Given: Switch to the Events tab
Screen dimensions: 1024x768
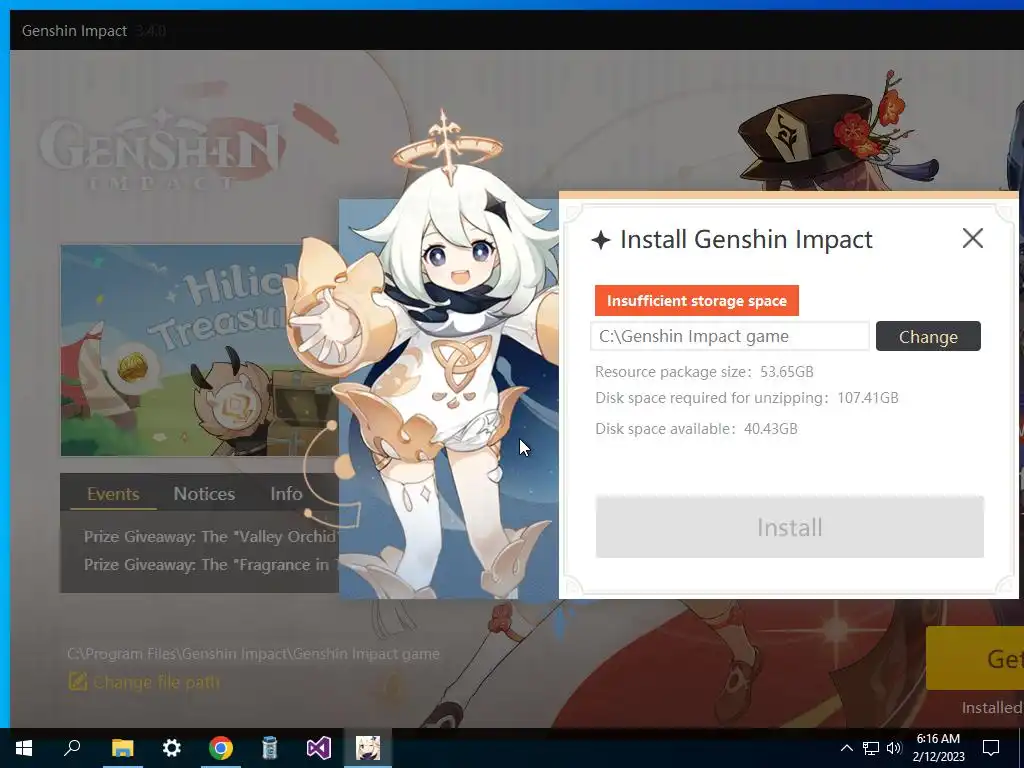Looking at the screenshot, I should [x=113, y=494].
